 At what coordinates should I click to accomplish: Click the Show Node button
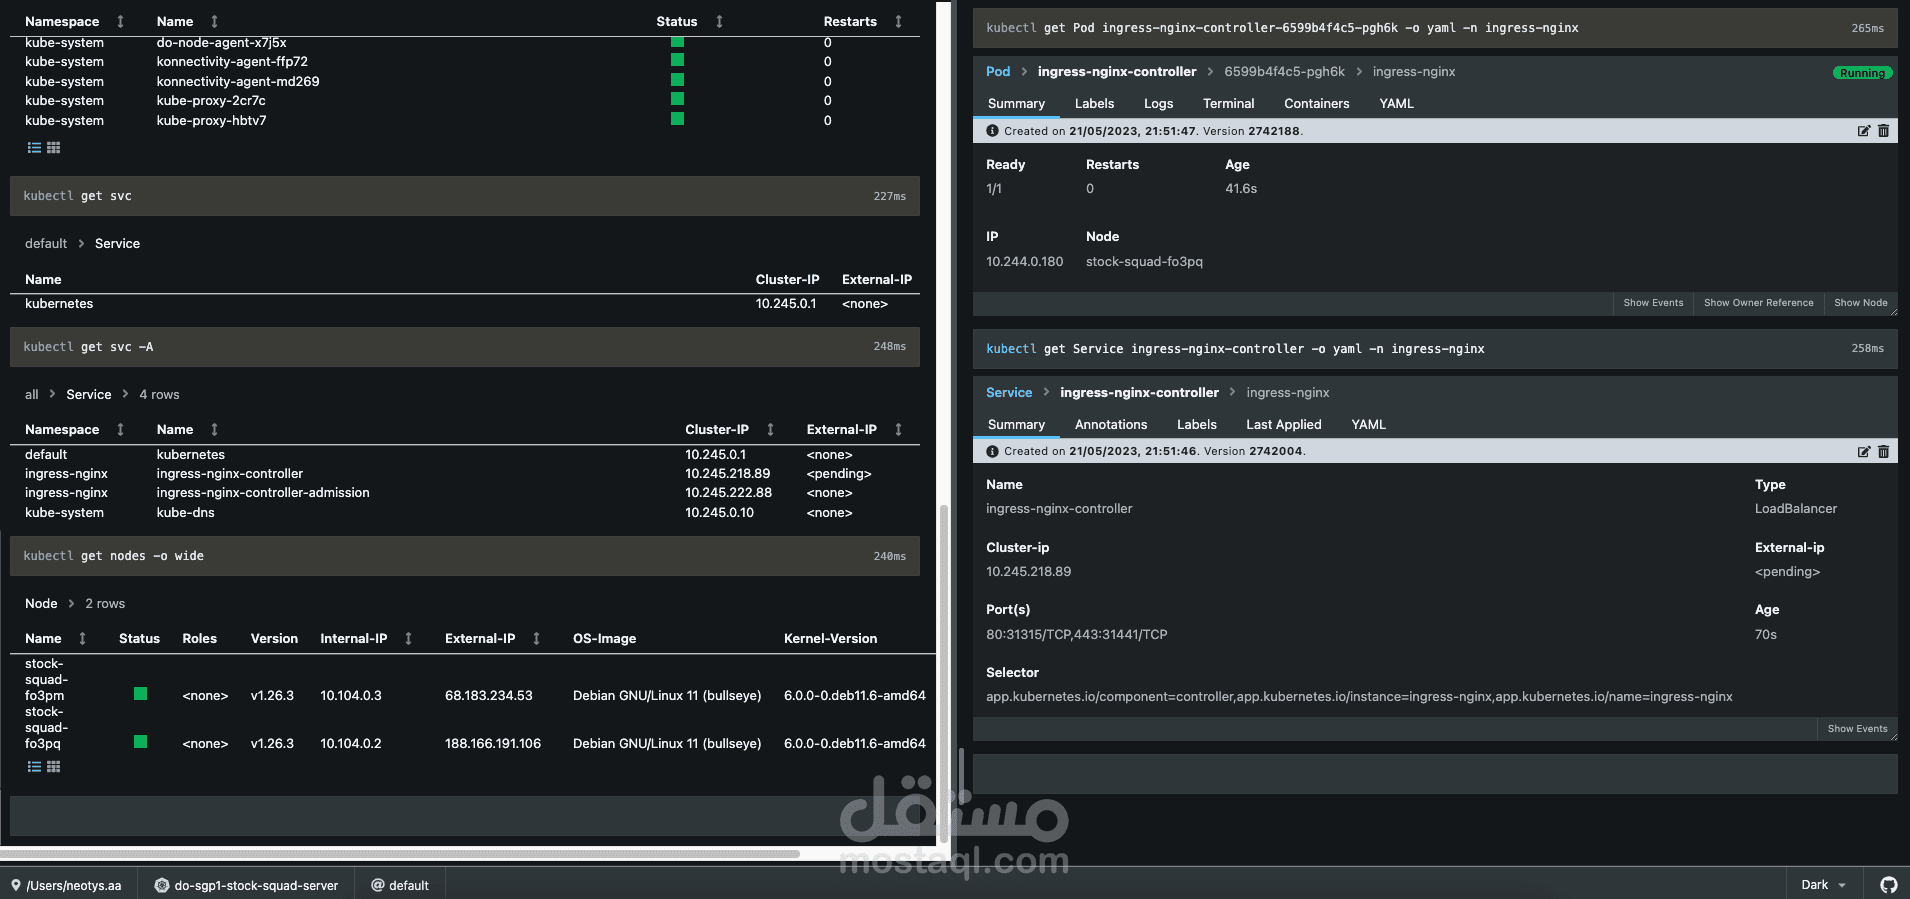tap(1860, 303)
